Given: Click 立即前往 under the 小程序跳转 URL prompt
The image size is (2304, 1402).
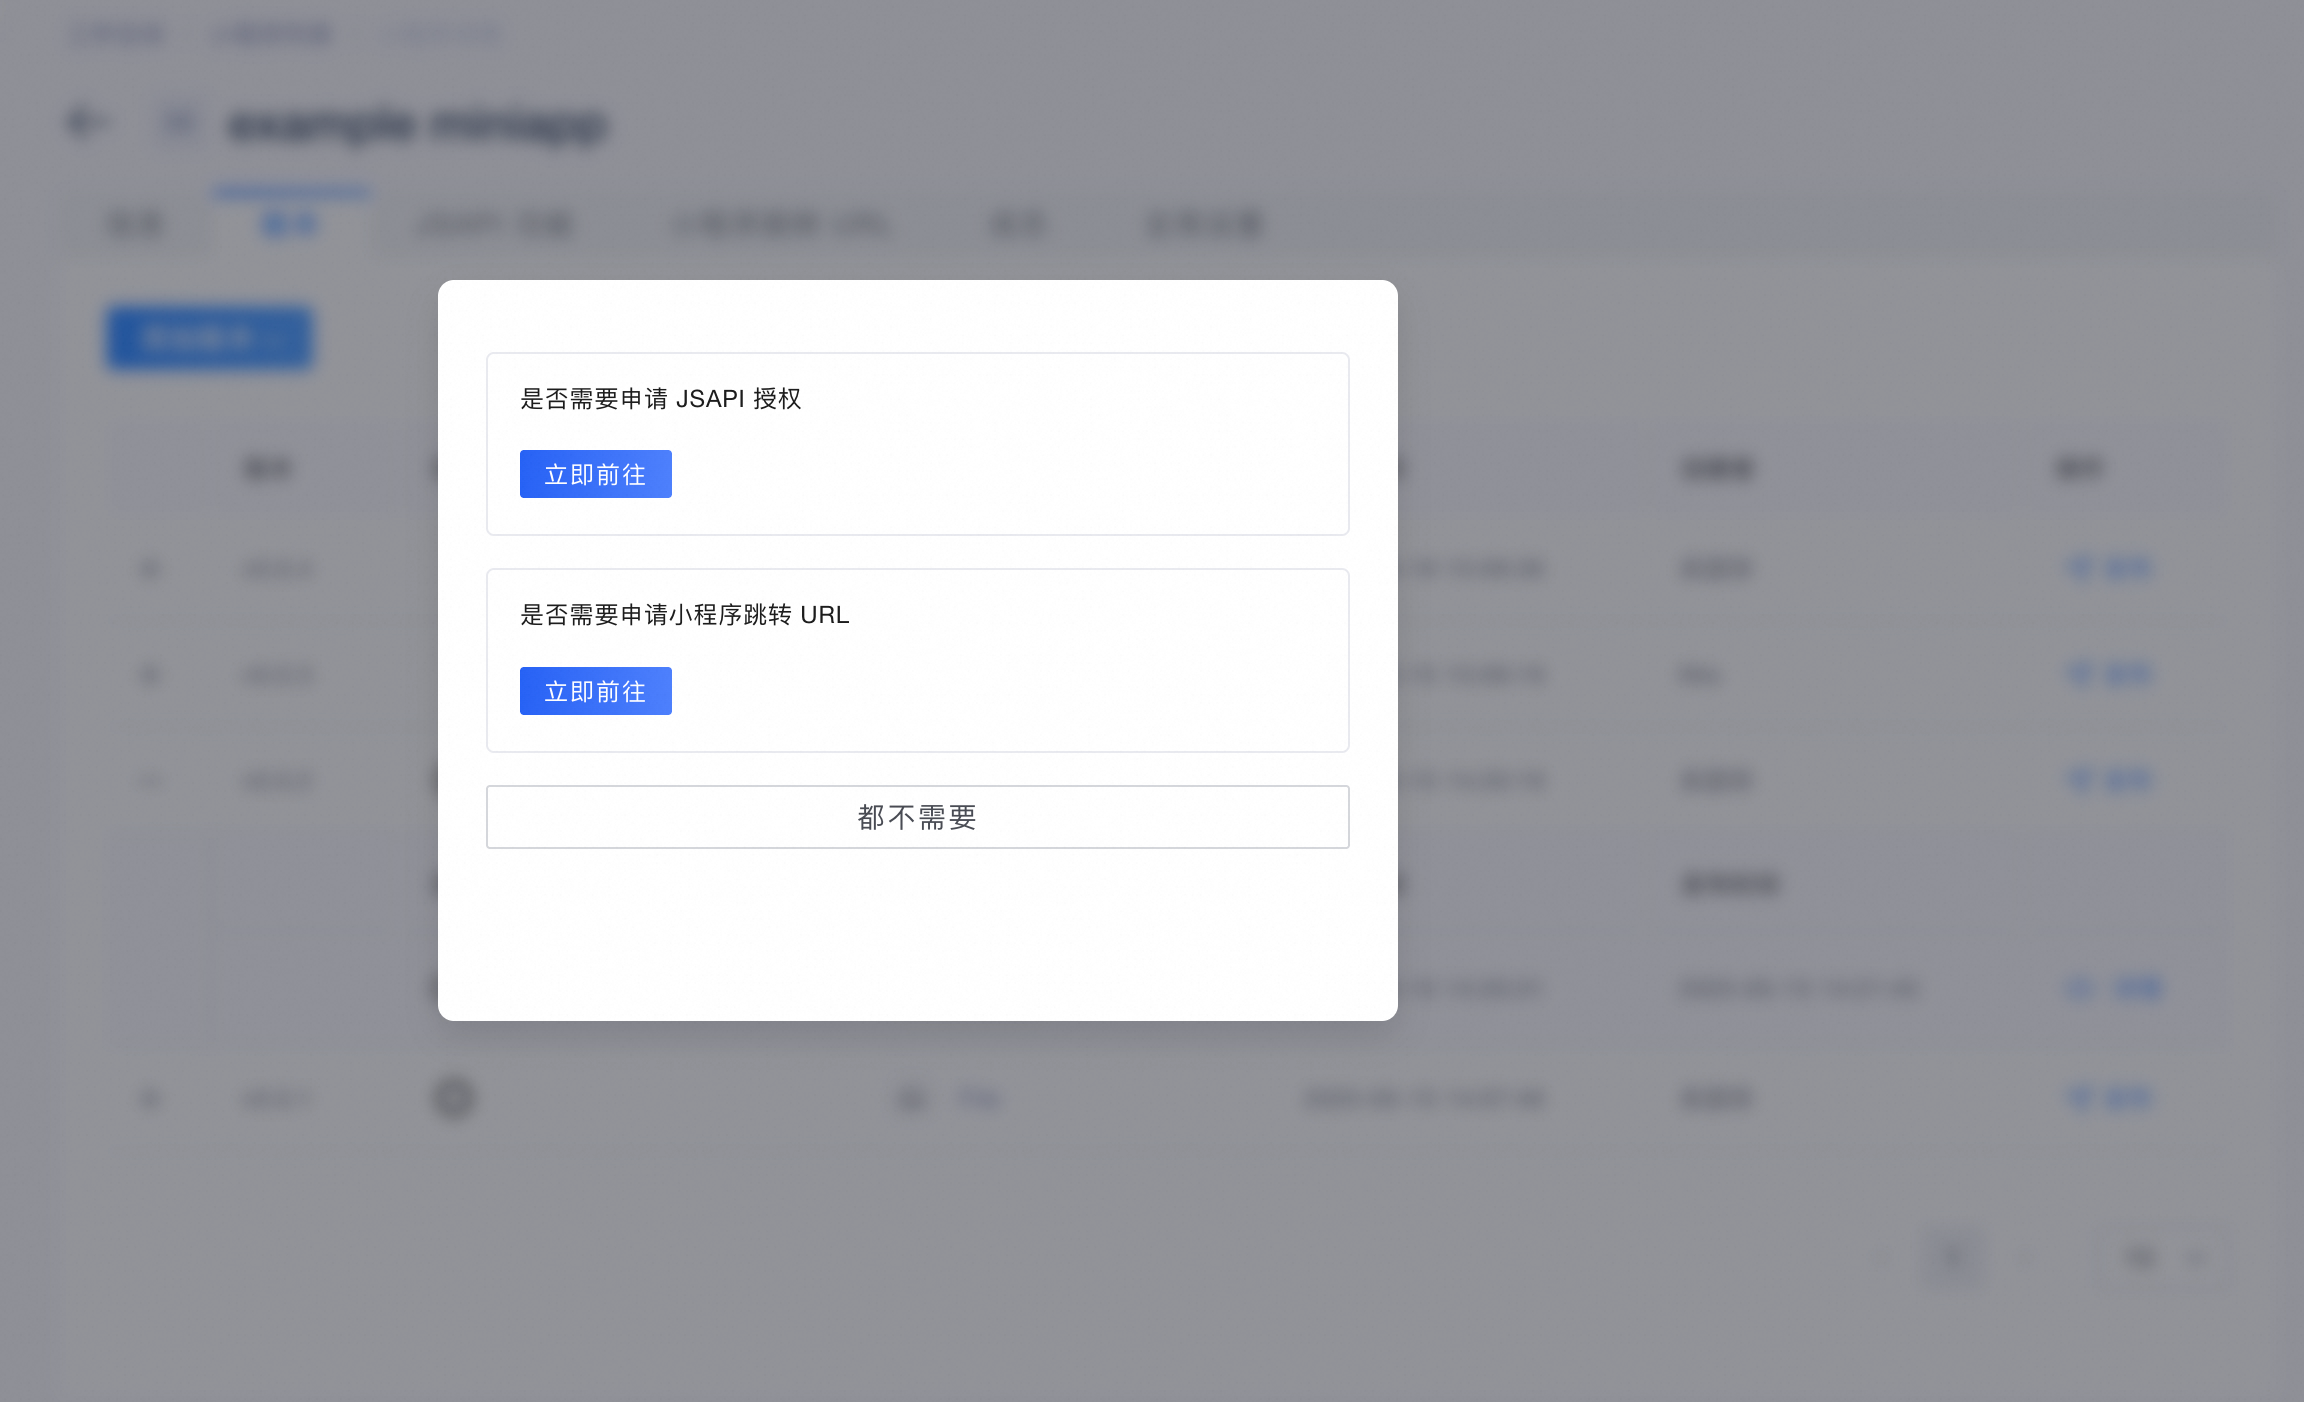Looking at the screenshot, I should [595, 691].
